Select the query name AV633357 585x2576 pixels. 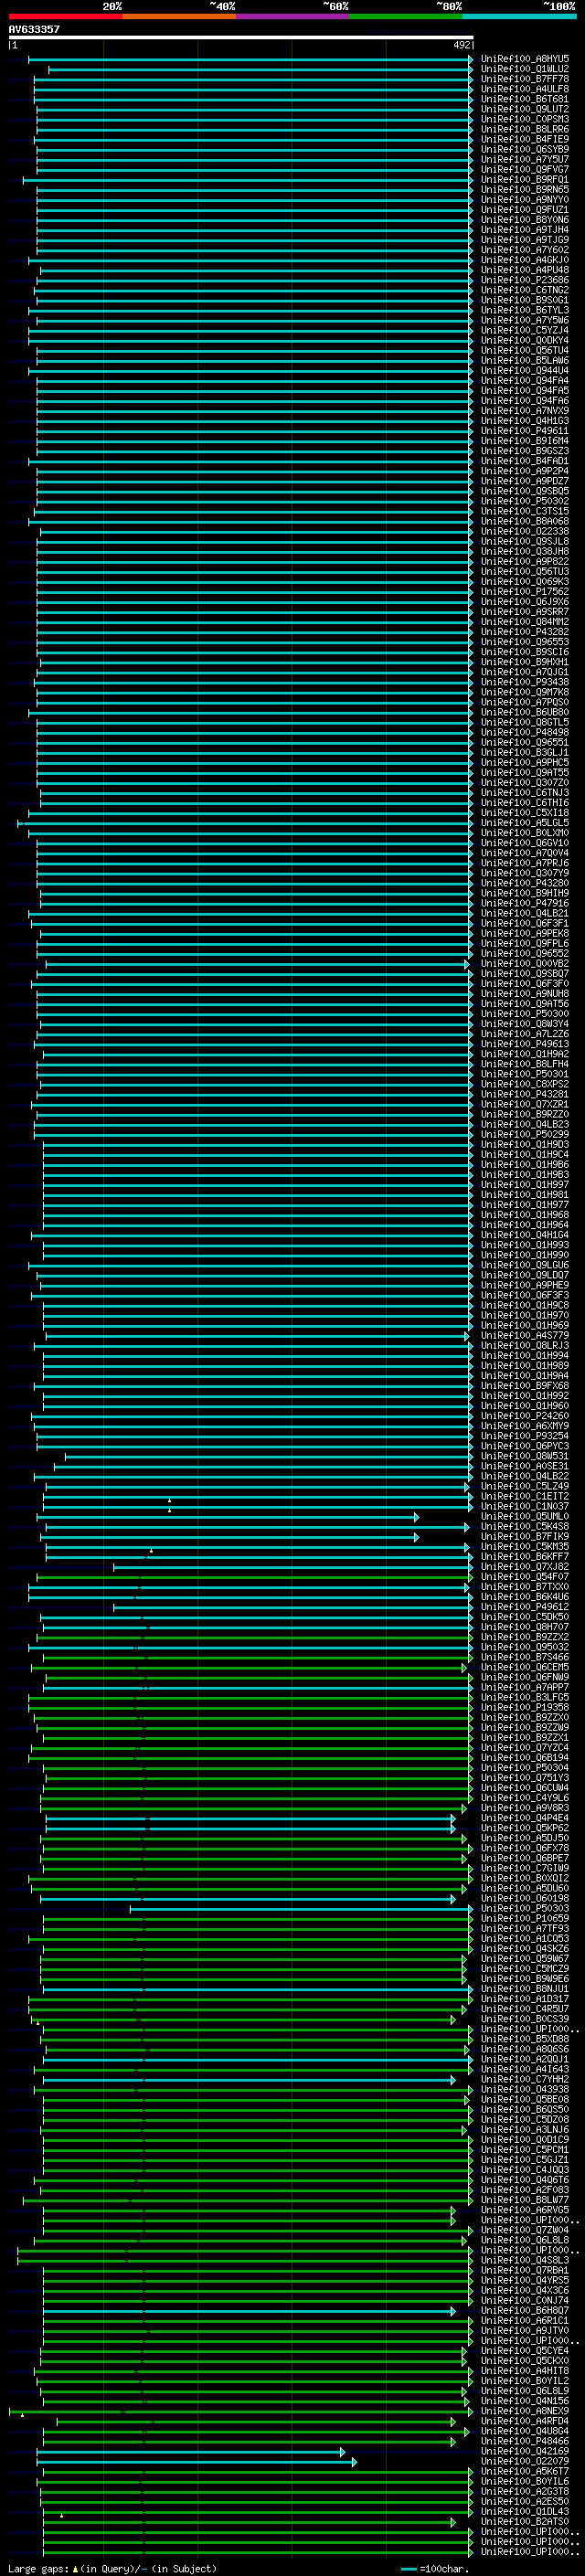[x=34, y=29]
